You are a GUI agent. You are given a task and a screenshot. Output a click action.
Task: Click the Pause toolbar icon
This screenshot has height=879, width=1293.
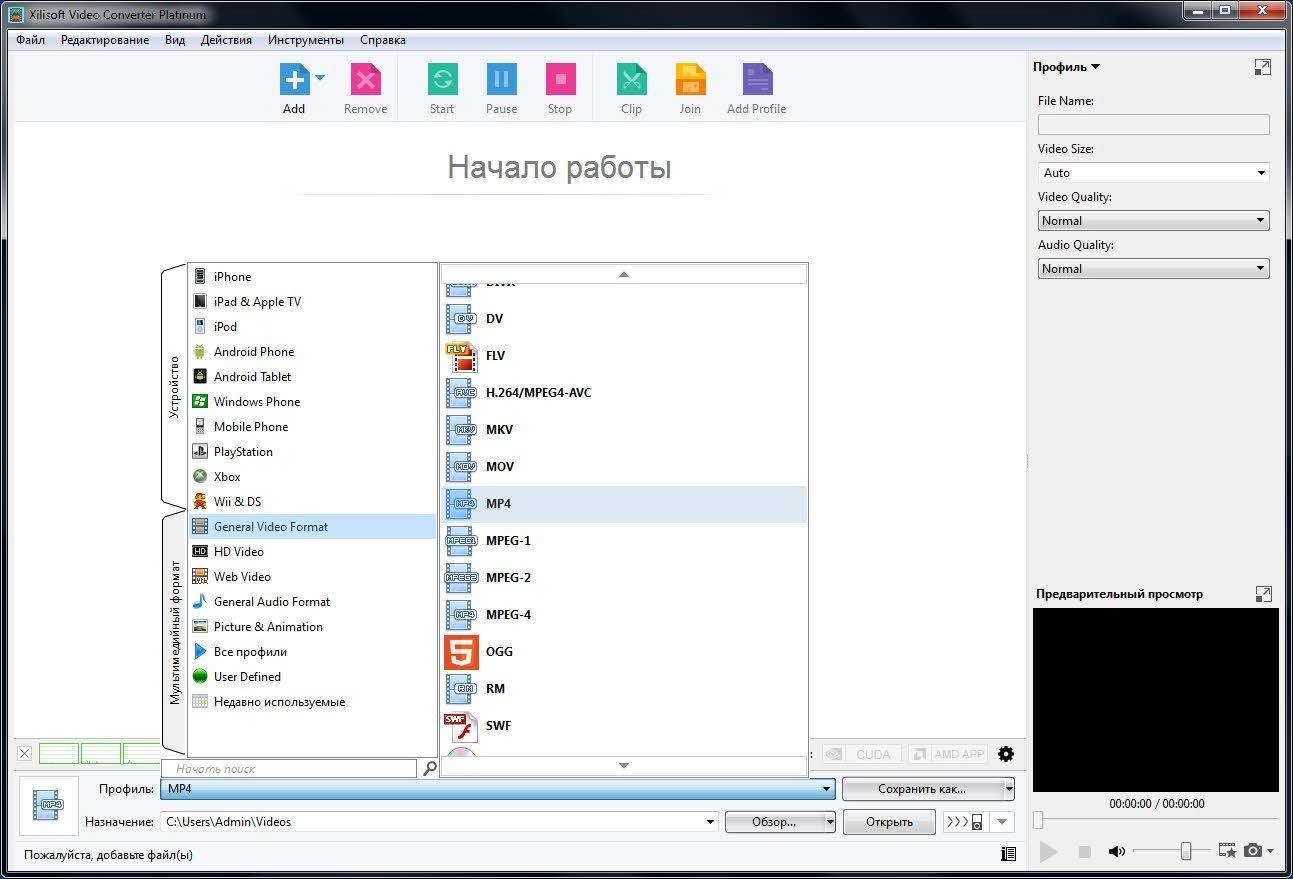pyautogui.click(x=501, y=80)
